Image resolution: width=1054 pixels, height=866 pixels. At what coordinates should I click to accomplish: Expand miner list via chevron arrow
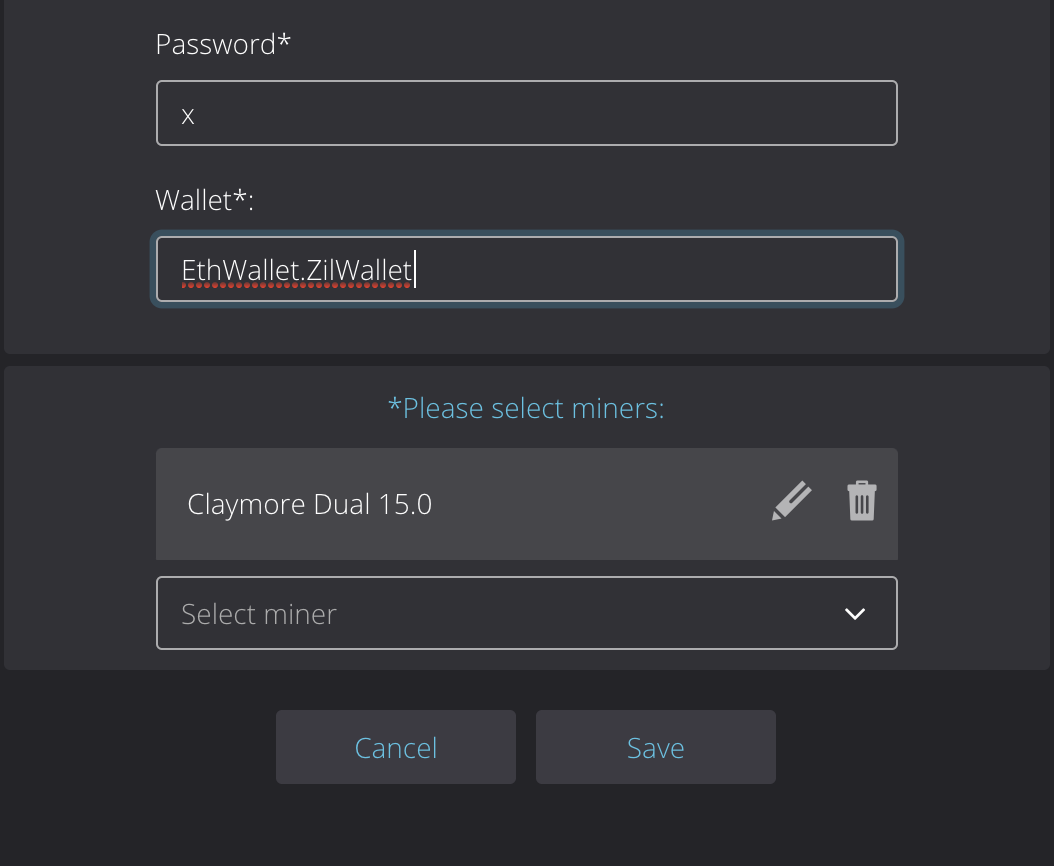click(854, 614)
